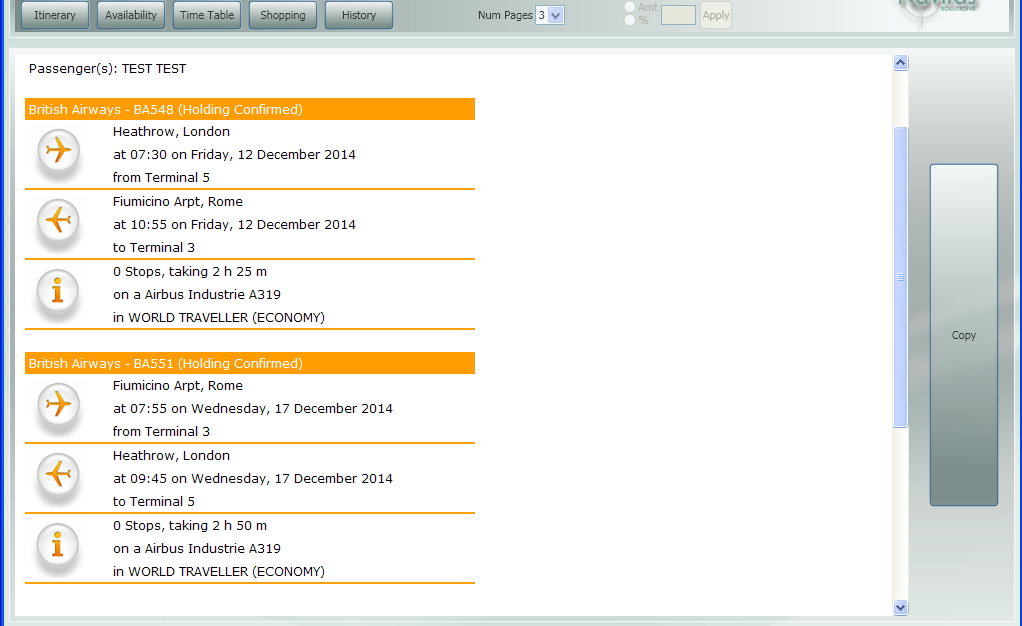Screen dimensions: 1022x626
Task: Click BA548 'Heathrow, London' departure text
Action: tap(171, 131)
